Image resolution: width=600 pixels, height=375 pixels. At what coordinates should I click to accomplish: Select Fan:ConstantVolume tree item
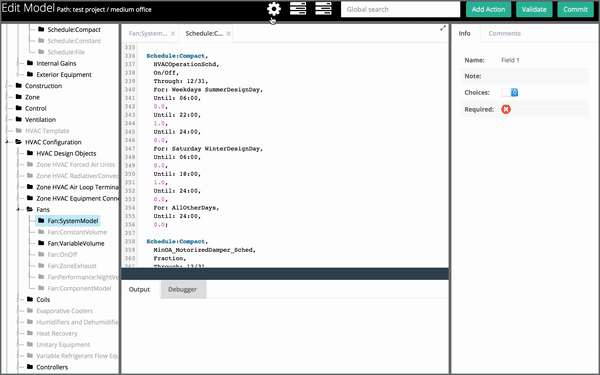(x=77, y=232)
